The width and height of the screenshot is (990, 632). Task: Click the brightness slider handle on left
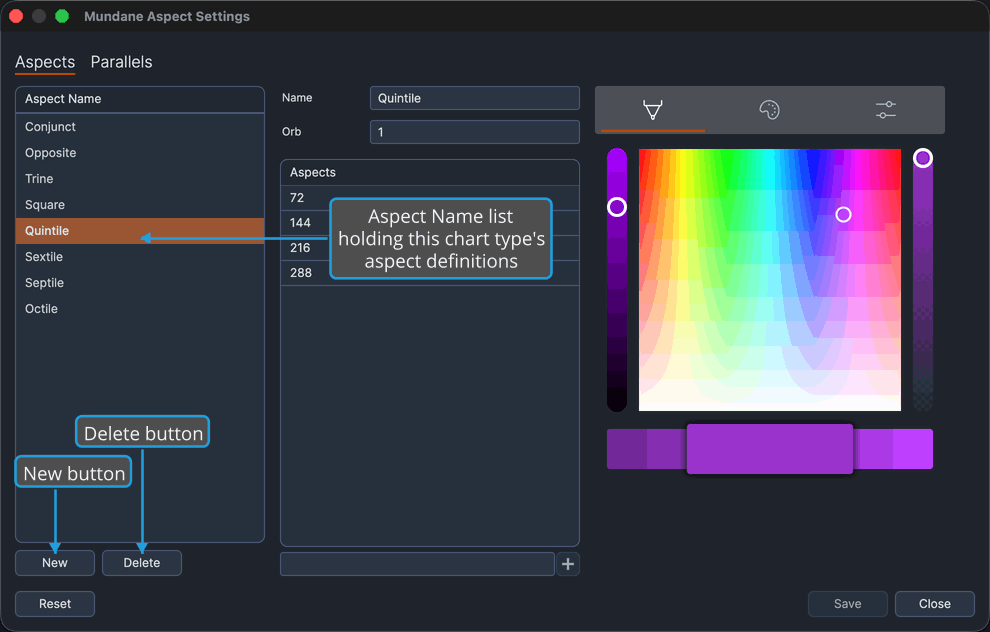coord(617,207)
